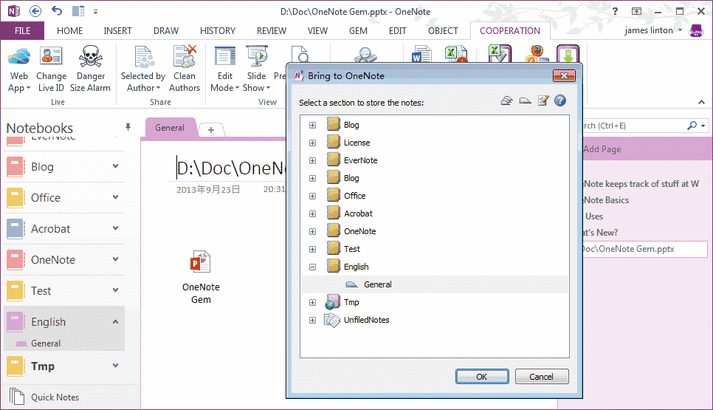713x410 pixels.
Task: Expand Acrobat notebook in dialog tree
Action: [312, 214]
